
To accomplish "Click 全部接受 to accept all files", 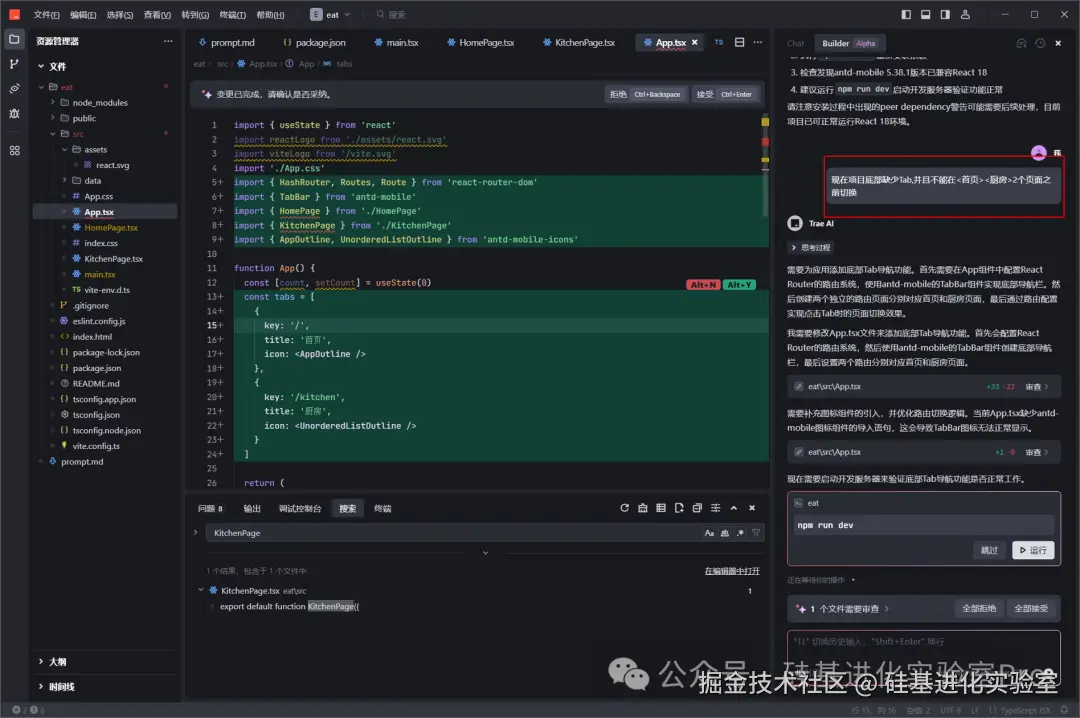I will (x=1031, y=608).
